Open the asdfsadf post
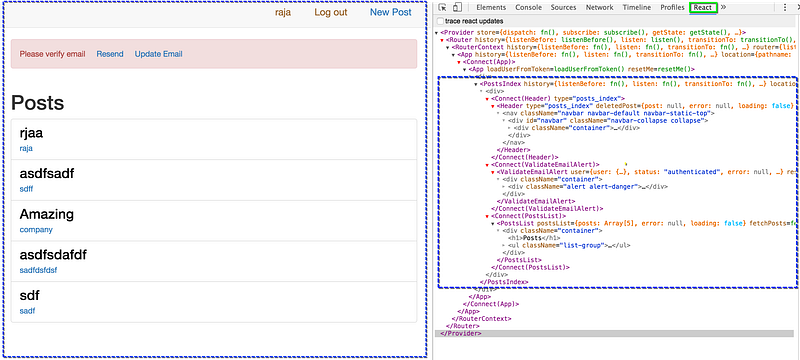The image size is (800, 360). point(47,174)
